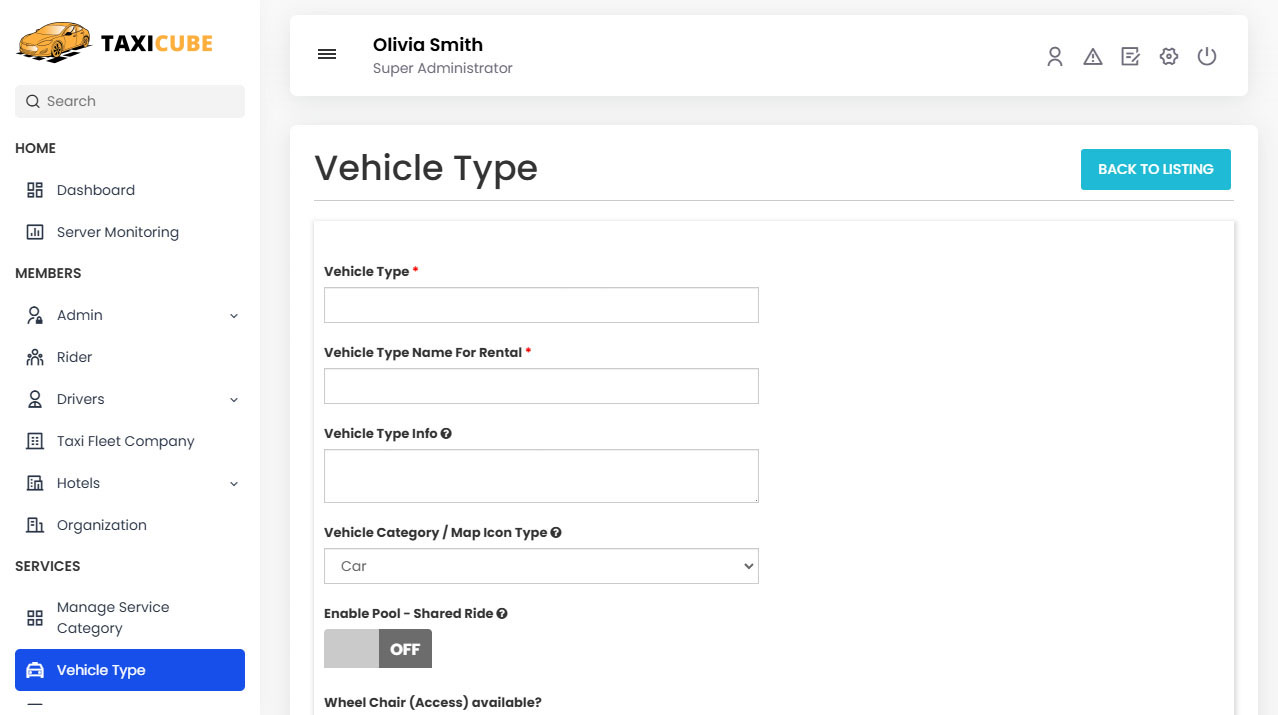Click the Server Monitoring icon

click(x=36, y=231)
